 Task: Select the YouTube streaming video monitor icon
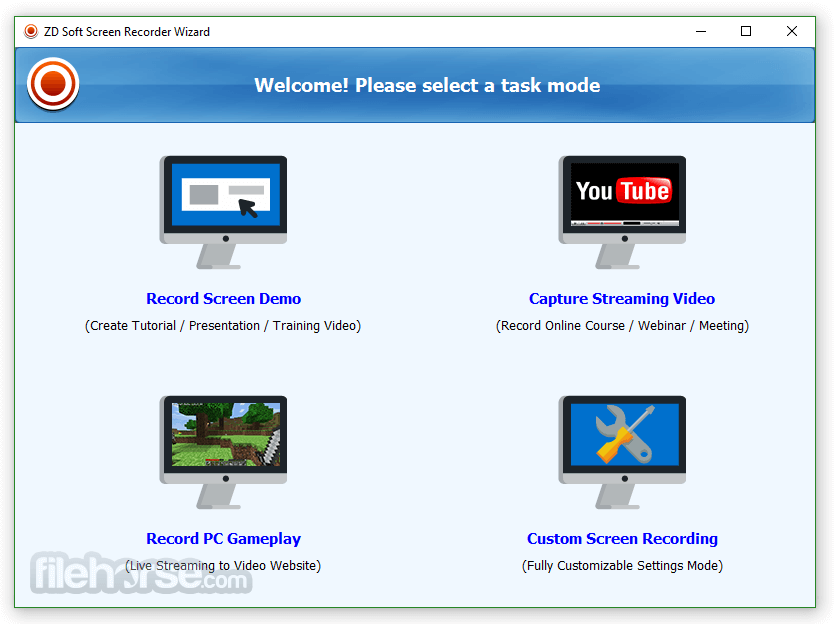click(x=622, y=210)
